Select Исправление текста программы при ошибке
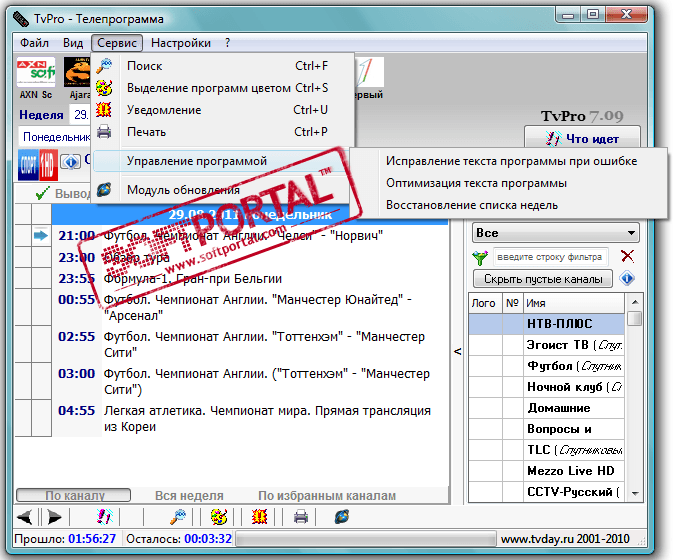The width and height of the screenshot is (676, 560). click(x=511, y=161)
